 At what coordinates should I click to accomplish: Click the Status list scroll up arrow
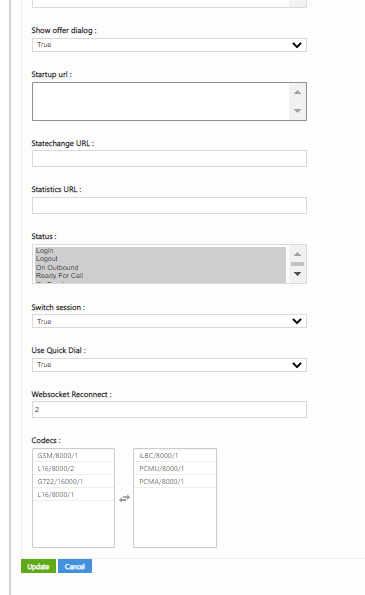coord(297,254)
